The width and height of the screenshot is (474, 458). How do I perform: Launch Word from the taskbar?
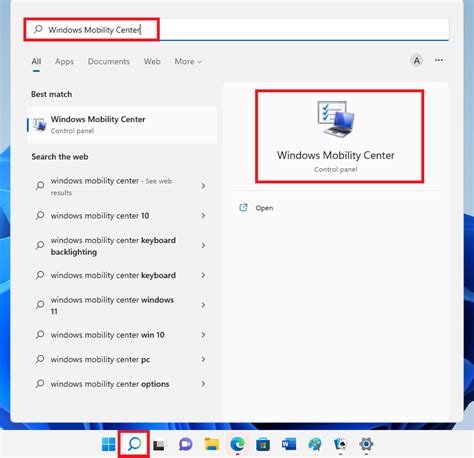[x=289, y=444]
